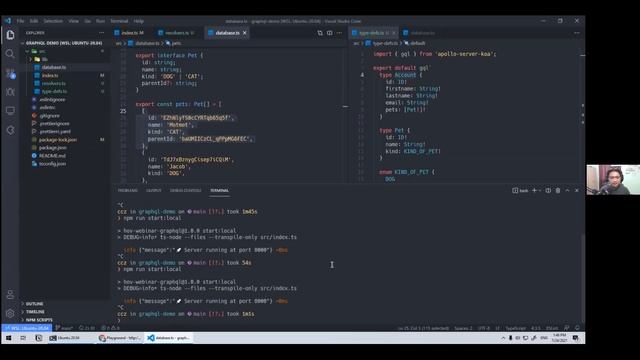This screenshot has width=640, height=360.
Task: Select the type-defs.ts tab in right editor
Action: [374, 33]
